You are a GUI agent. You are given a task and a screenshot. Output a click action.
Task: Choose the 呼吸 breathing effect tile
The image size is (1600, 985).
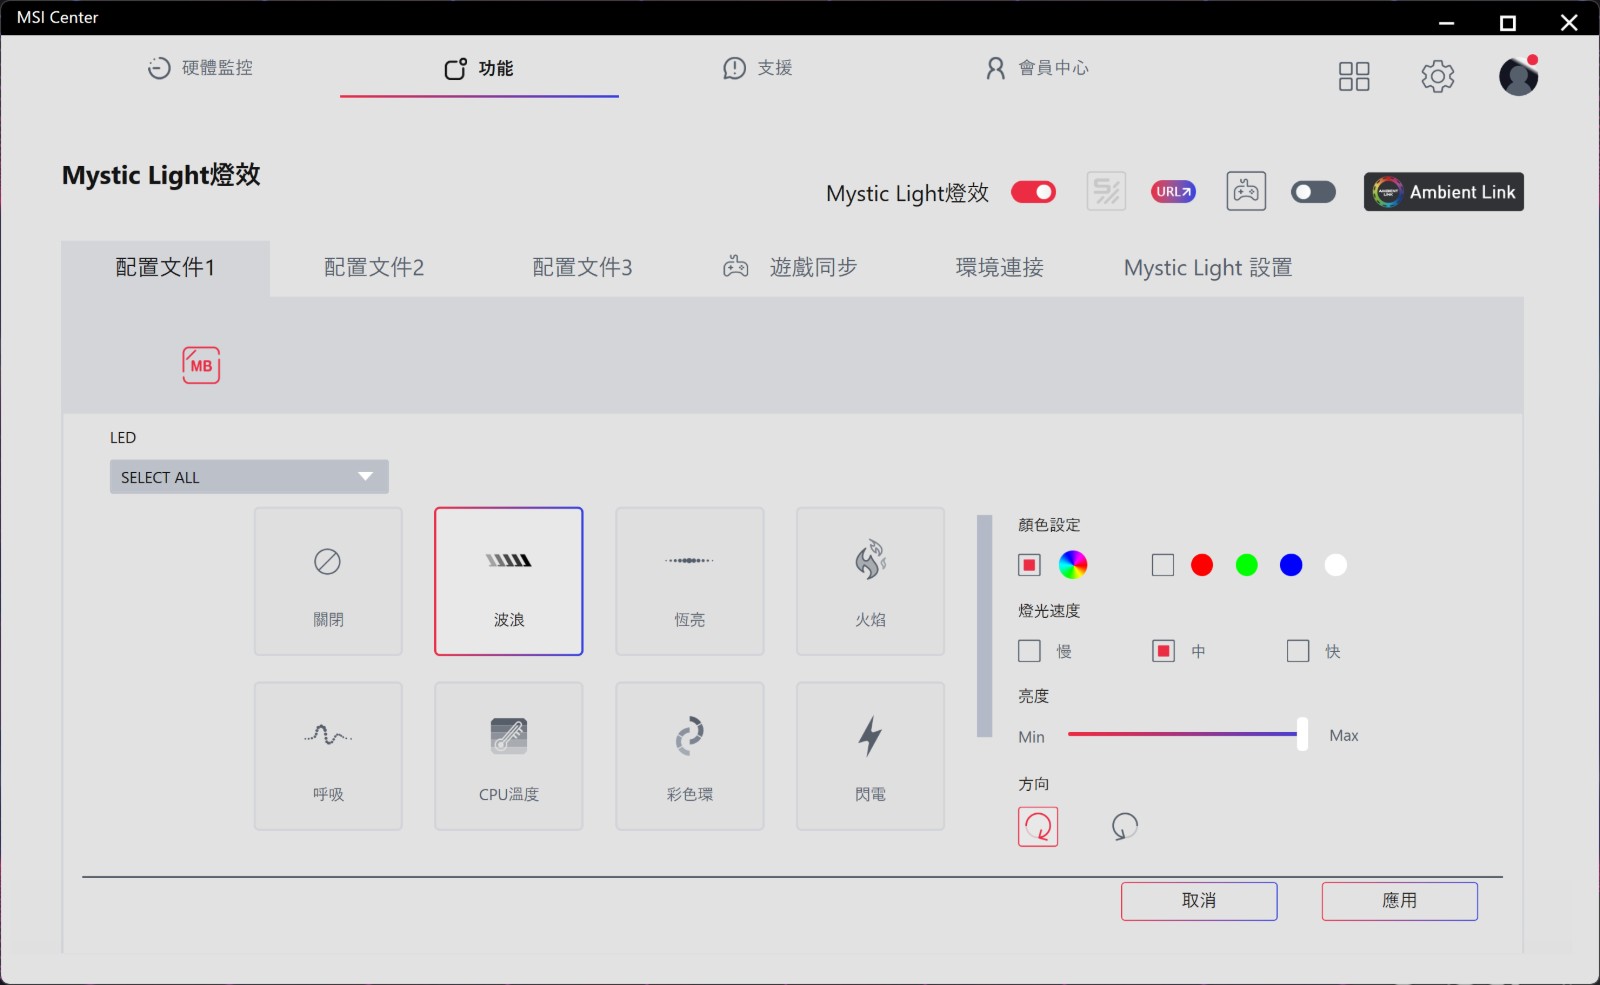328,756
